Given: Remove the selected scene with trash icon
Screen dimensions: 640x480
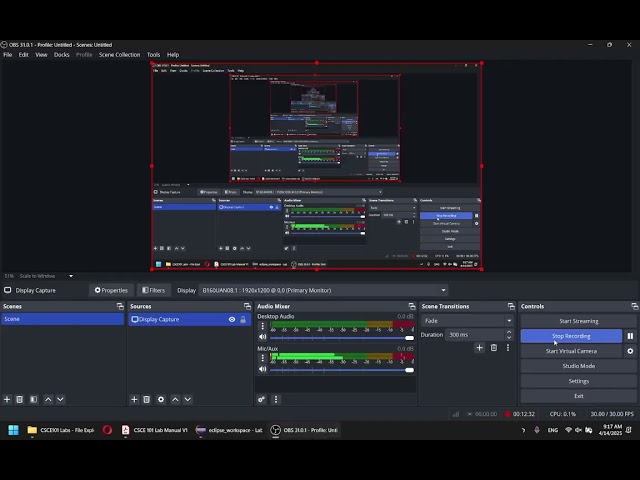Looking at the screenshot, I should coord(19,399).
